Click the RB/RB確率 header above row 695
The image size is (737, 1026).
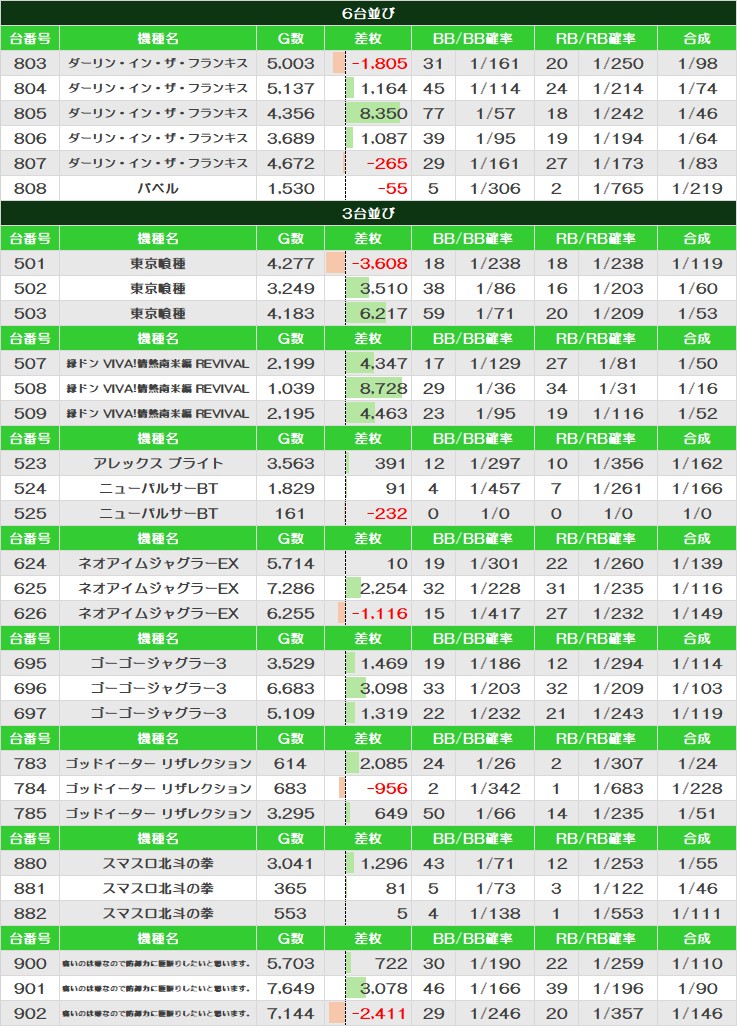596,639
